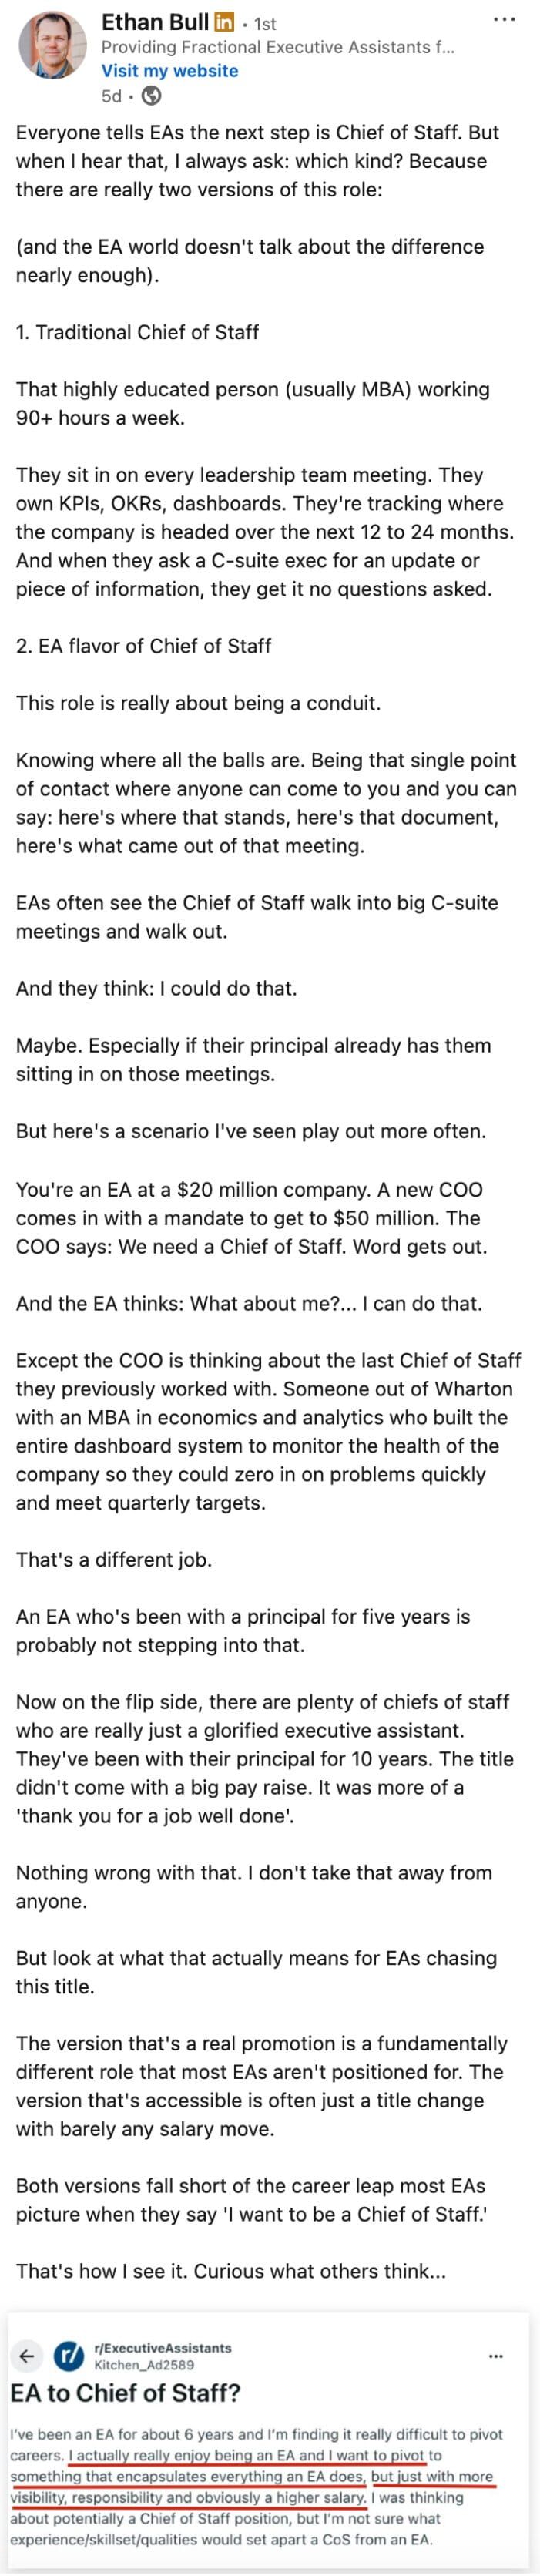The width and height of the screenshot is (540, 2576).
Task: Click the r/ExecutiveAssistants subreddit name
Action: (x=162, y=2347)
